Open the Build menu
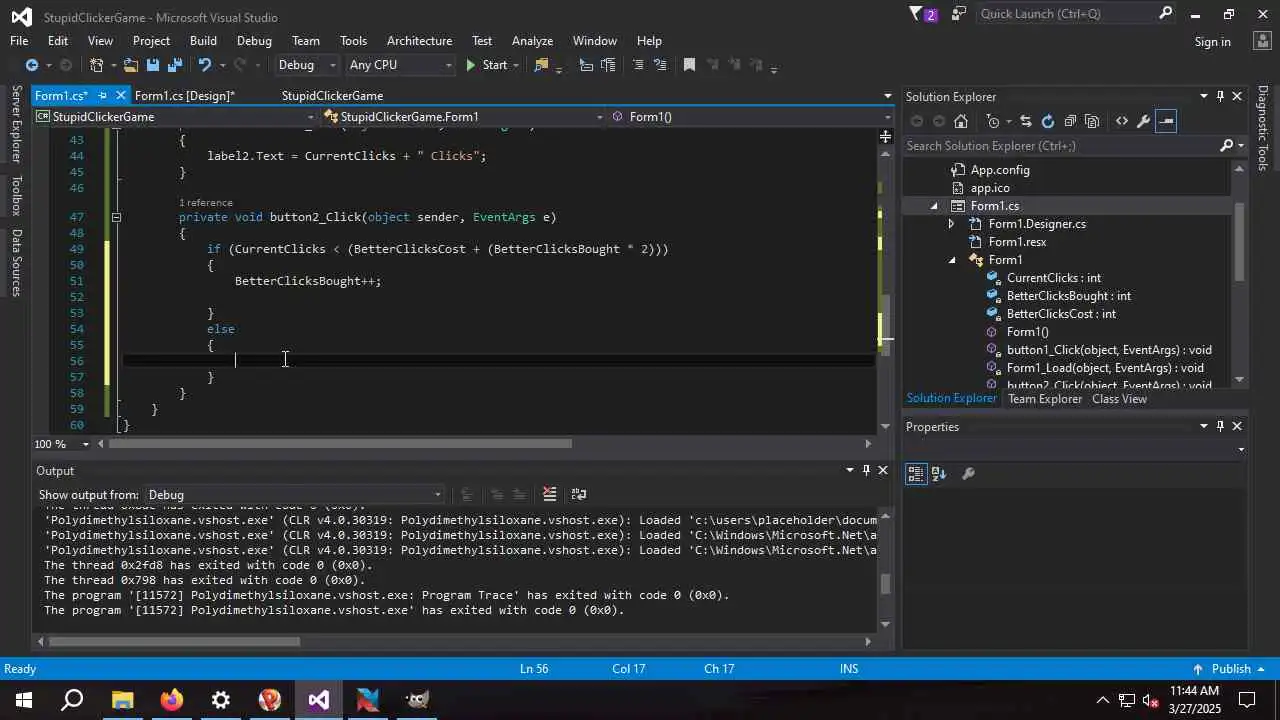Screen dimensions: 1280x720 [x=203, y=41]
